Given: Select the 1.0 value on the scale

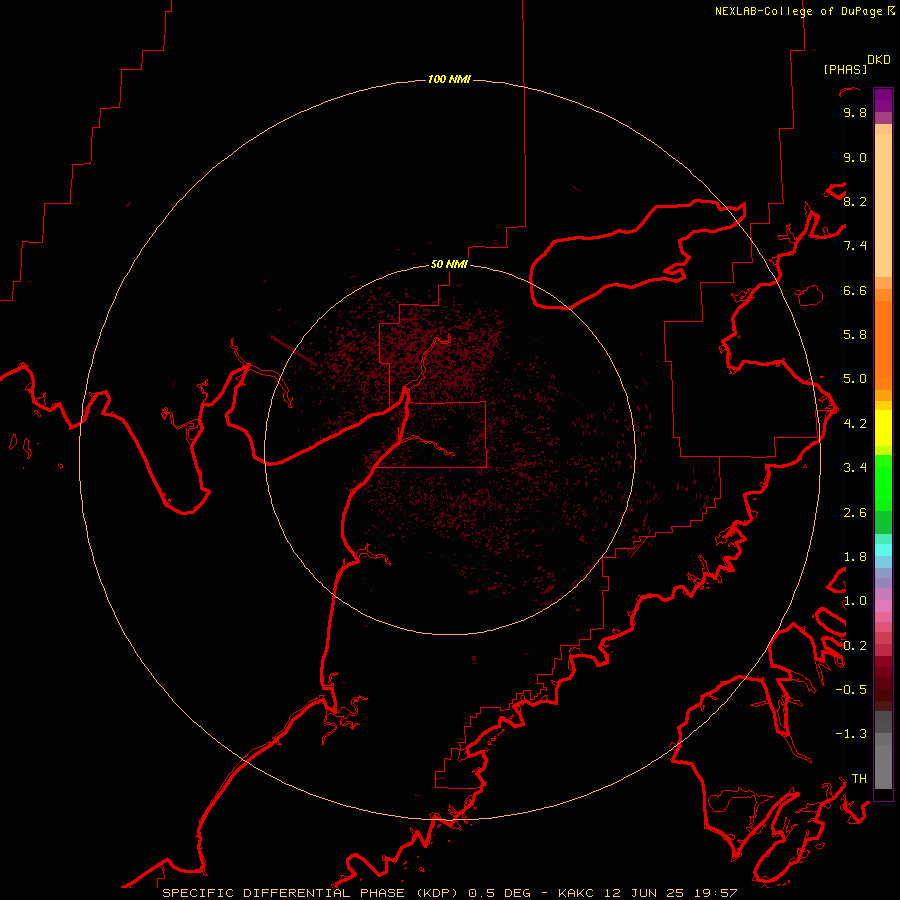Looking at the screenshot, I should pos(855,601).
